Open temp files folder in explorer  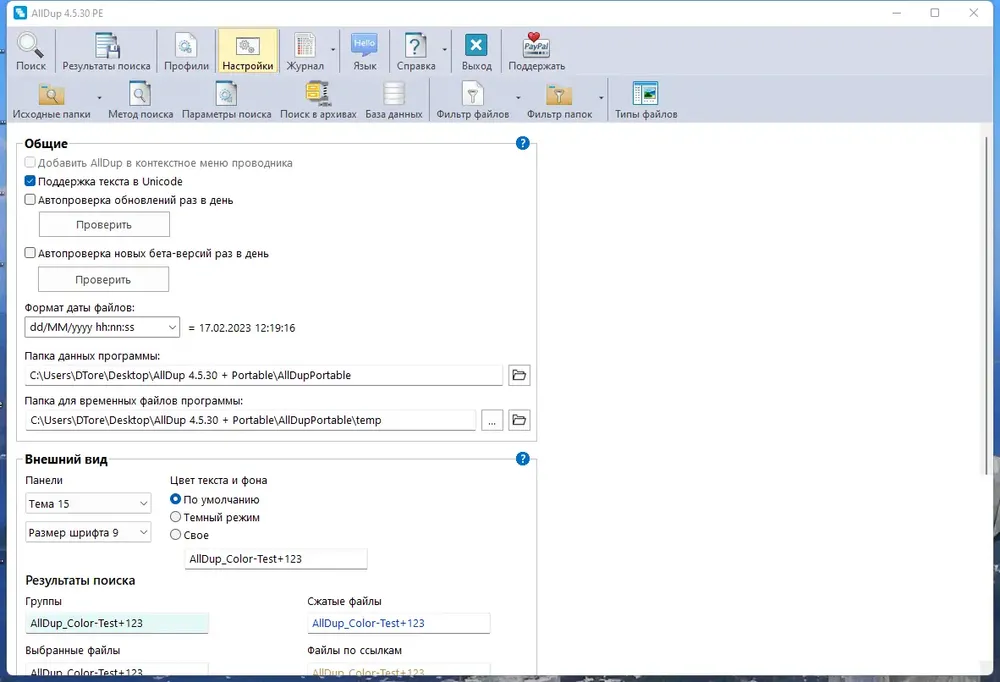[x=519, y=420]
